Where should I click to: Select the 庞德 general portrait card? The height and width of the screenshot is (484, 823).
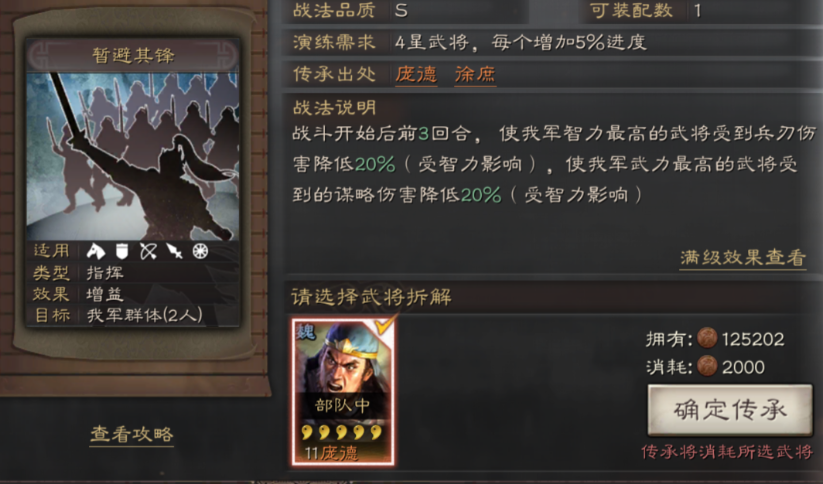[343, 391]
